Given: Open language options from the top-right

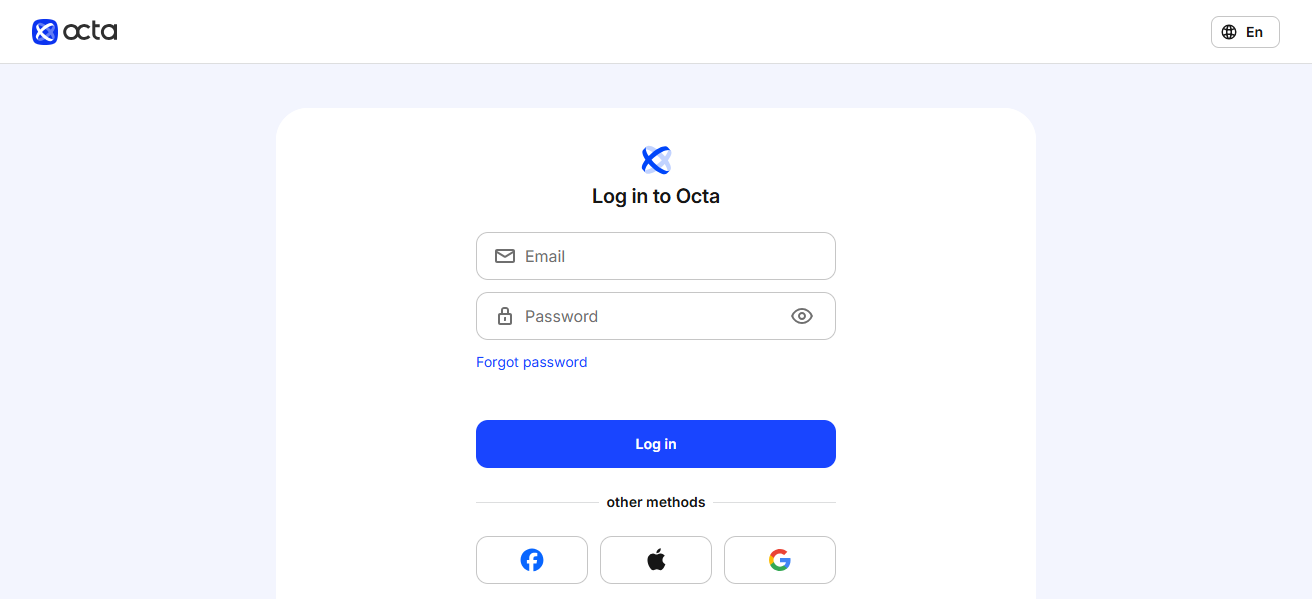Looking at the screenshot, I should (x=1245, y=31).
